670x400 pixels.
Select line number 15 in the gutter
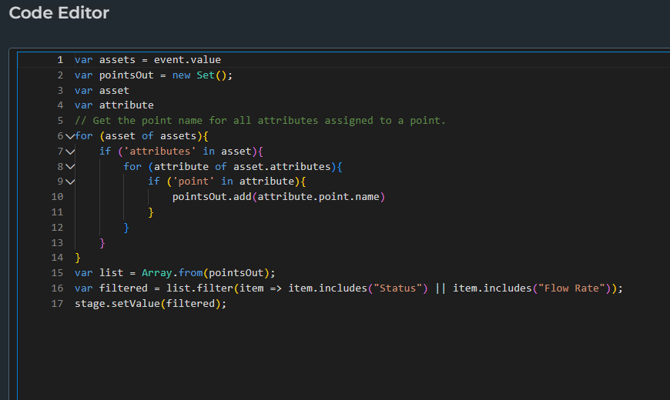point(56,273)
